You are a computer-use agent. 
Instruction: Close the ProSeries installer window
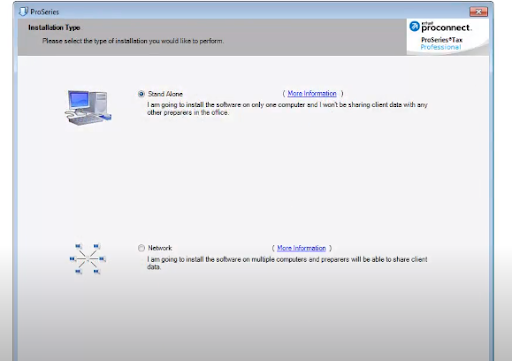(x=479, y=12)
